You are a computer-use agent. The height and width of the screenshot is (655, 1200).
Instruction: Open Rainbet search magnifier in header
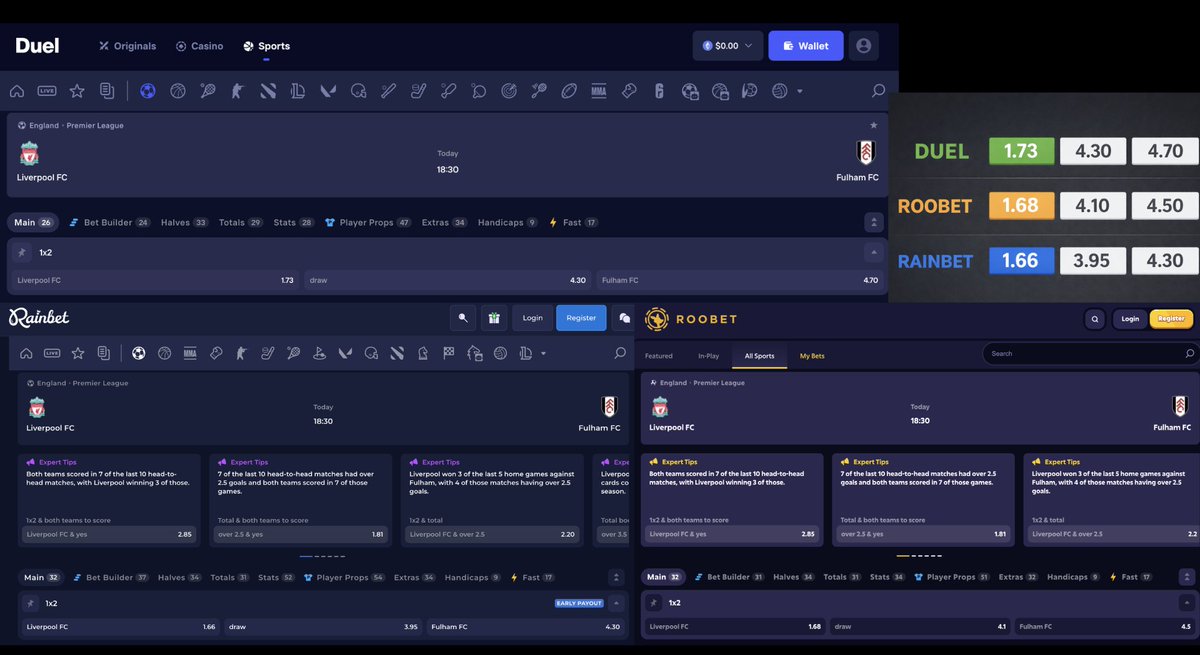463,318
